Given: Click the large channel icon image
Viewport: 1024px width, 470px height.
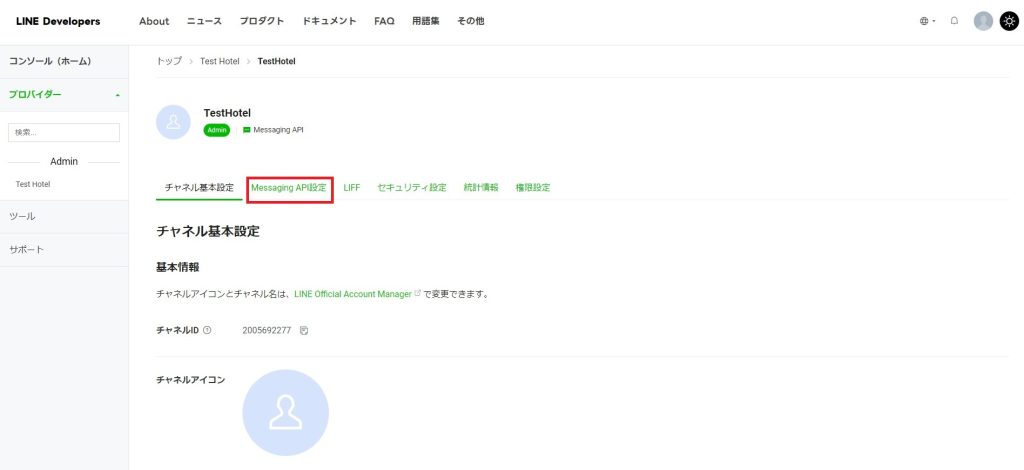Looking at the screenshot, I should [x=285, y=413].
